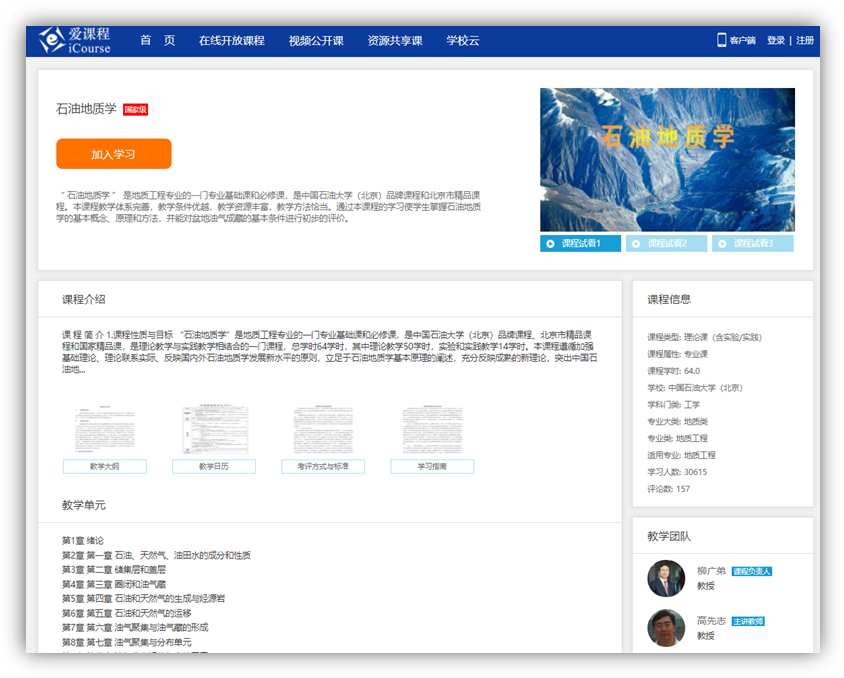Click the 注册 link
This screenshot has width=844, height=678.
[x=805, y=41]
